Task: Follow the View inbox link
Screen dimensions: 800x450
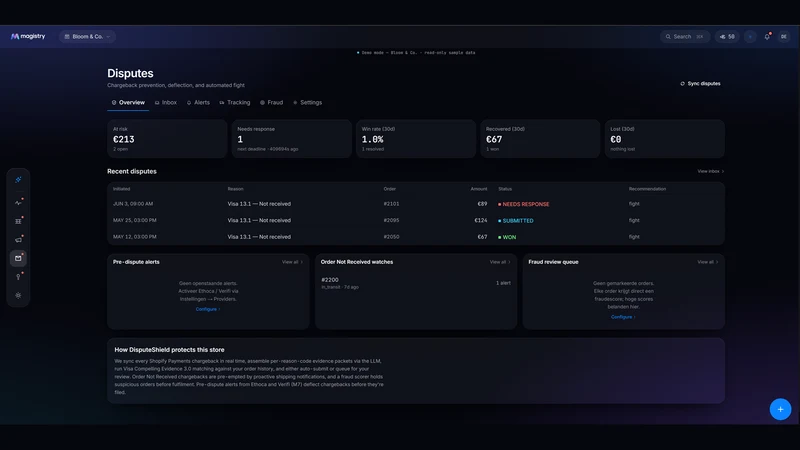Action: coord(710,171)
